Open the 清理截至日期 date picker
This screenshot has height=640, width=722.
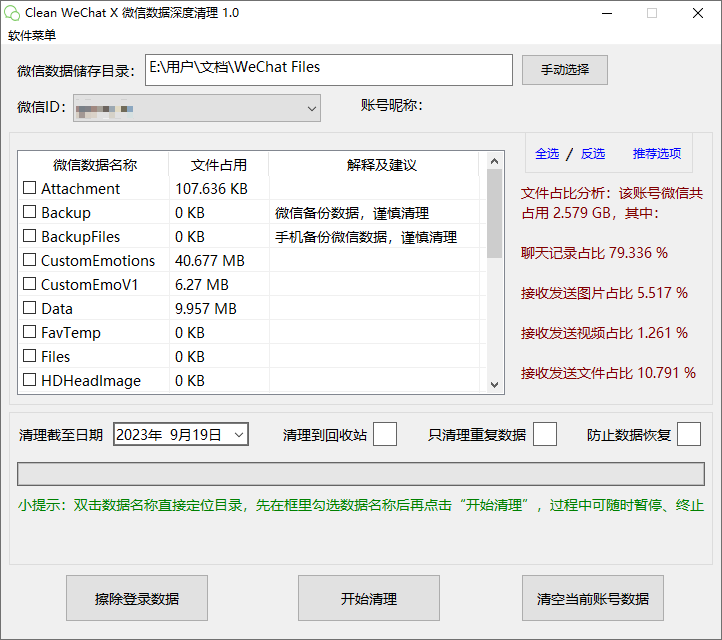239,434
